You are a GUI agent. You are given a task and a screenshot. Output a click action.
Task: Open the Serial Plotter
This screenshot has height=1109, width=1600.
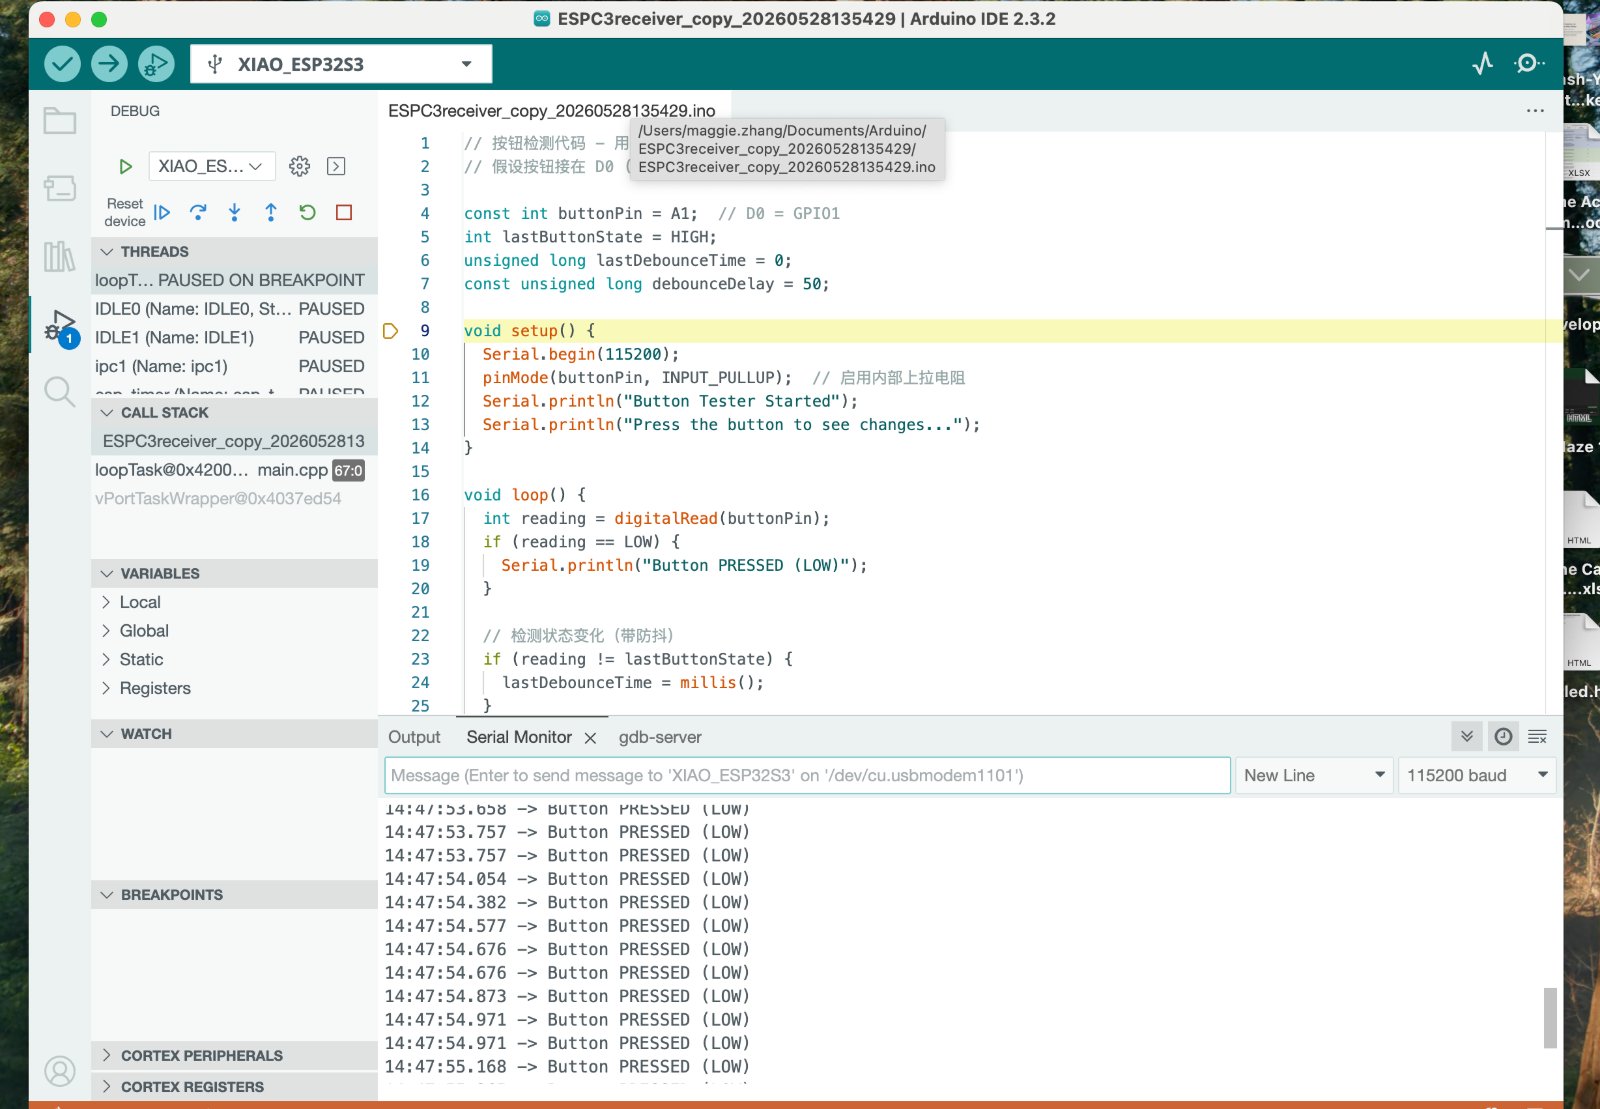pyautogui.click(x=1483, y=64)
